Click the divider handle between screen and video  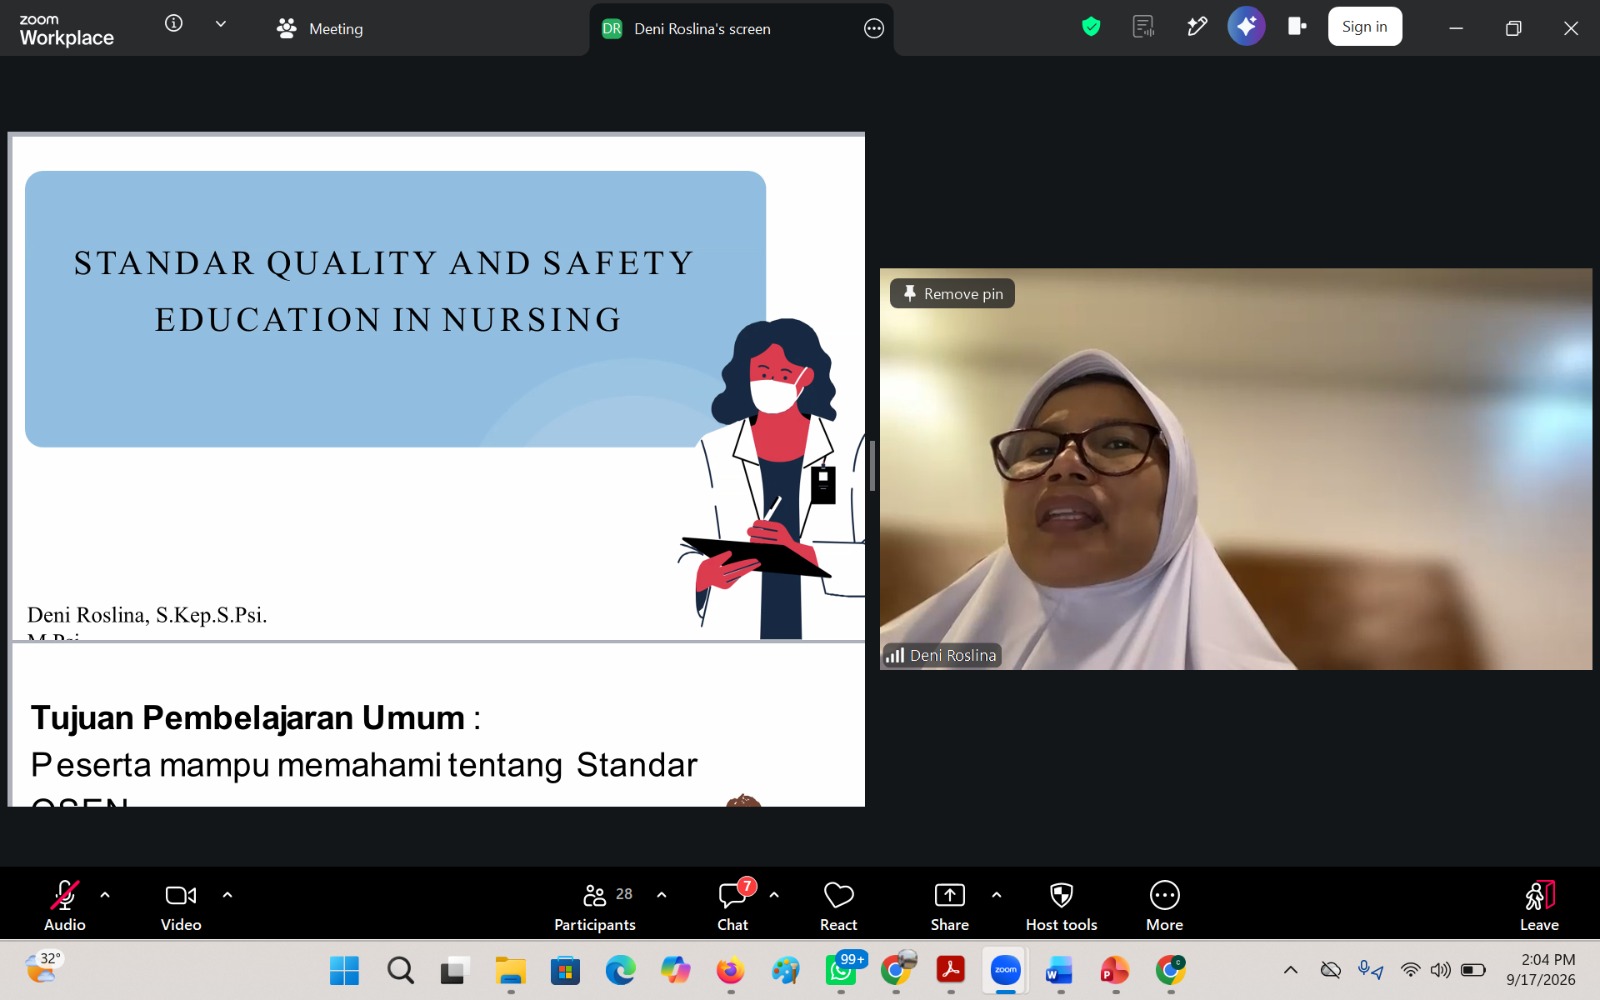pos(872,466)
